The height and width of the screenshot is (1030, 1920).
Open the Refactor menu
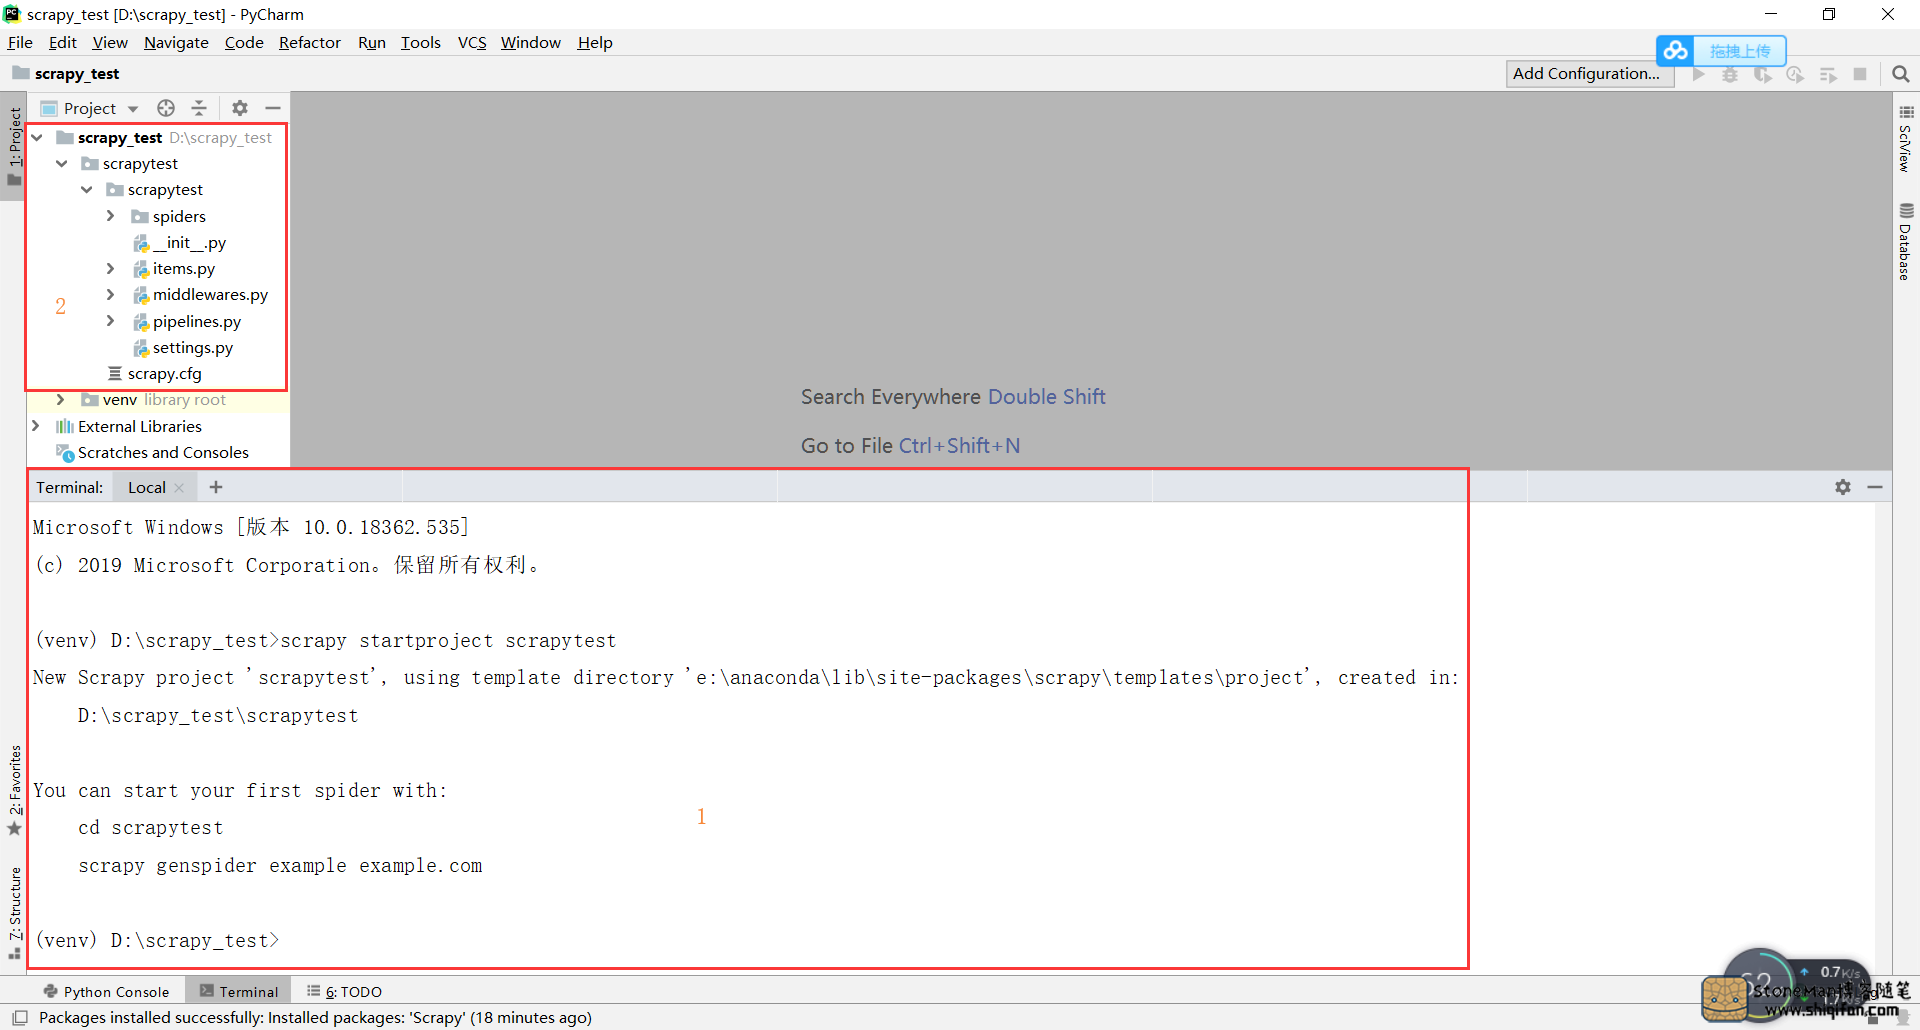tap(310, 42)
